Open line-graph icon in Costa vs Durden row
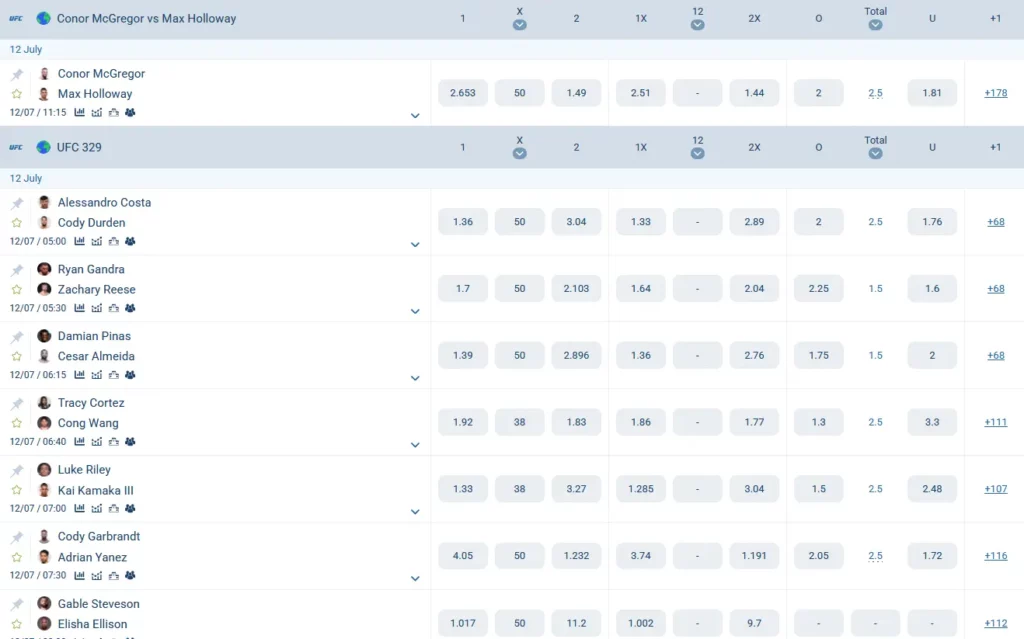Screen dimensions: 1024x639 [x=97, y=241]
